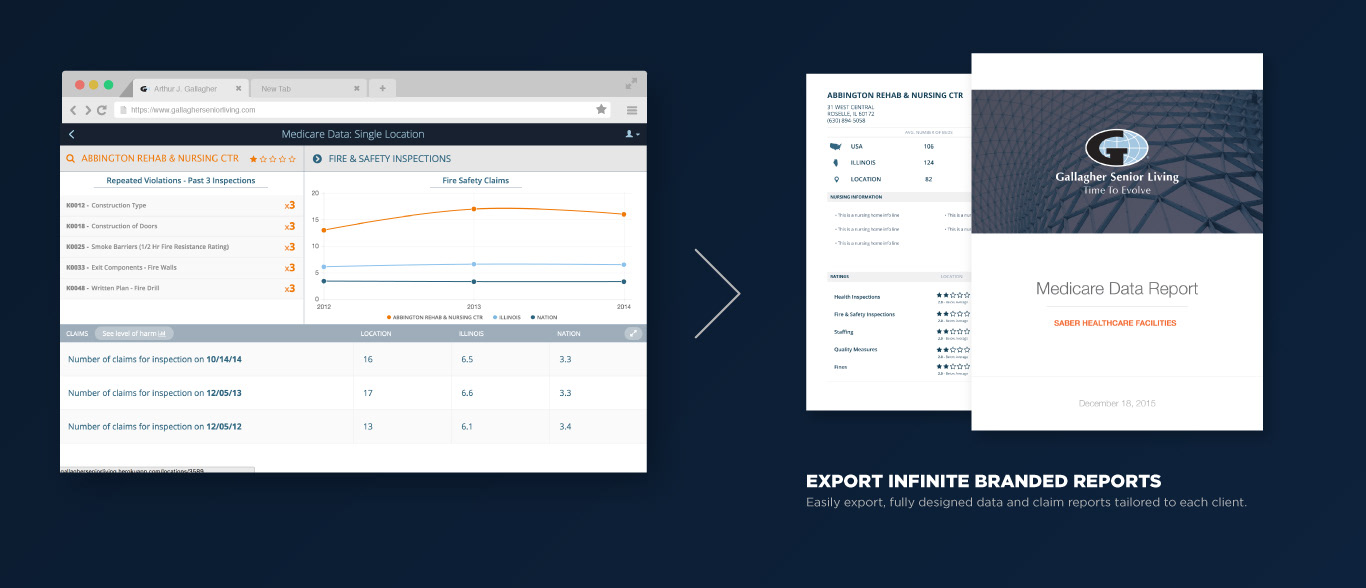The image size is (1366, 588).
Task: Expand the Fire & Safety Inspections section arrow
Action: coord(317,158)
